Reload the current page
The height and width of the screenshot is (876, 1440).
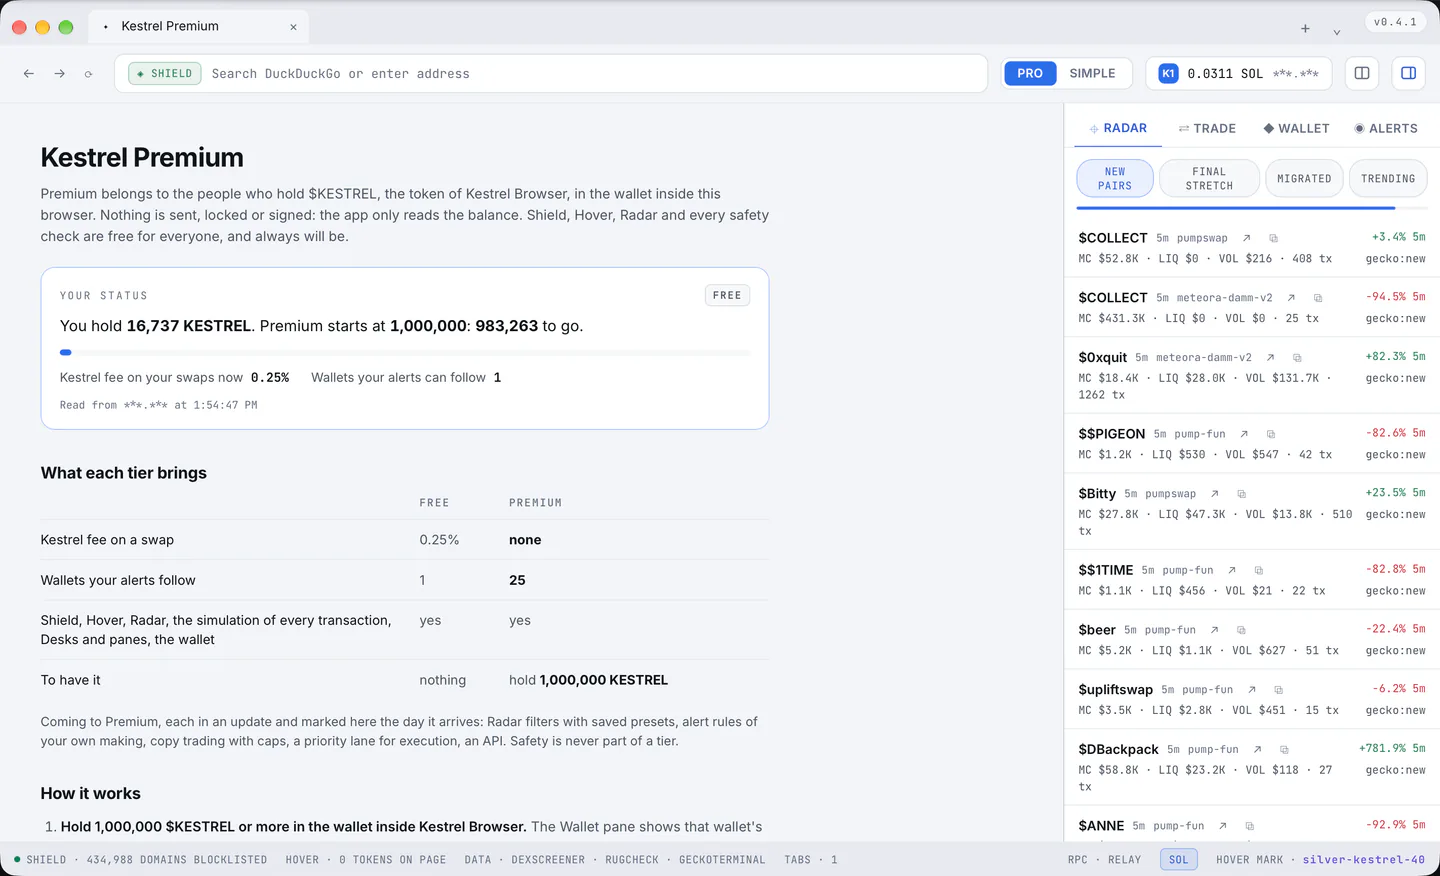(89, 74)
